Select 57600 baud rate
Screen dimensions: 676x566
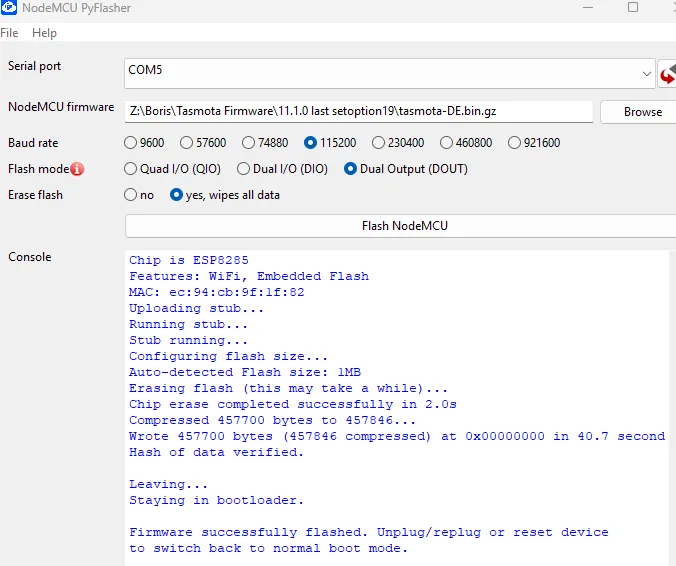click(203, 143)
